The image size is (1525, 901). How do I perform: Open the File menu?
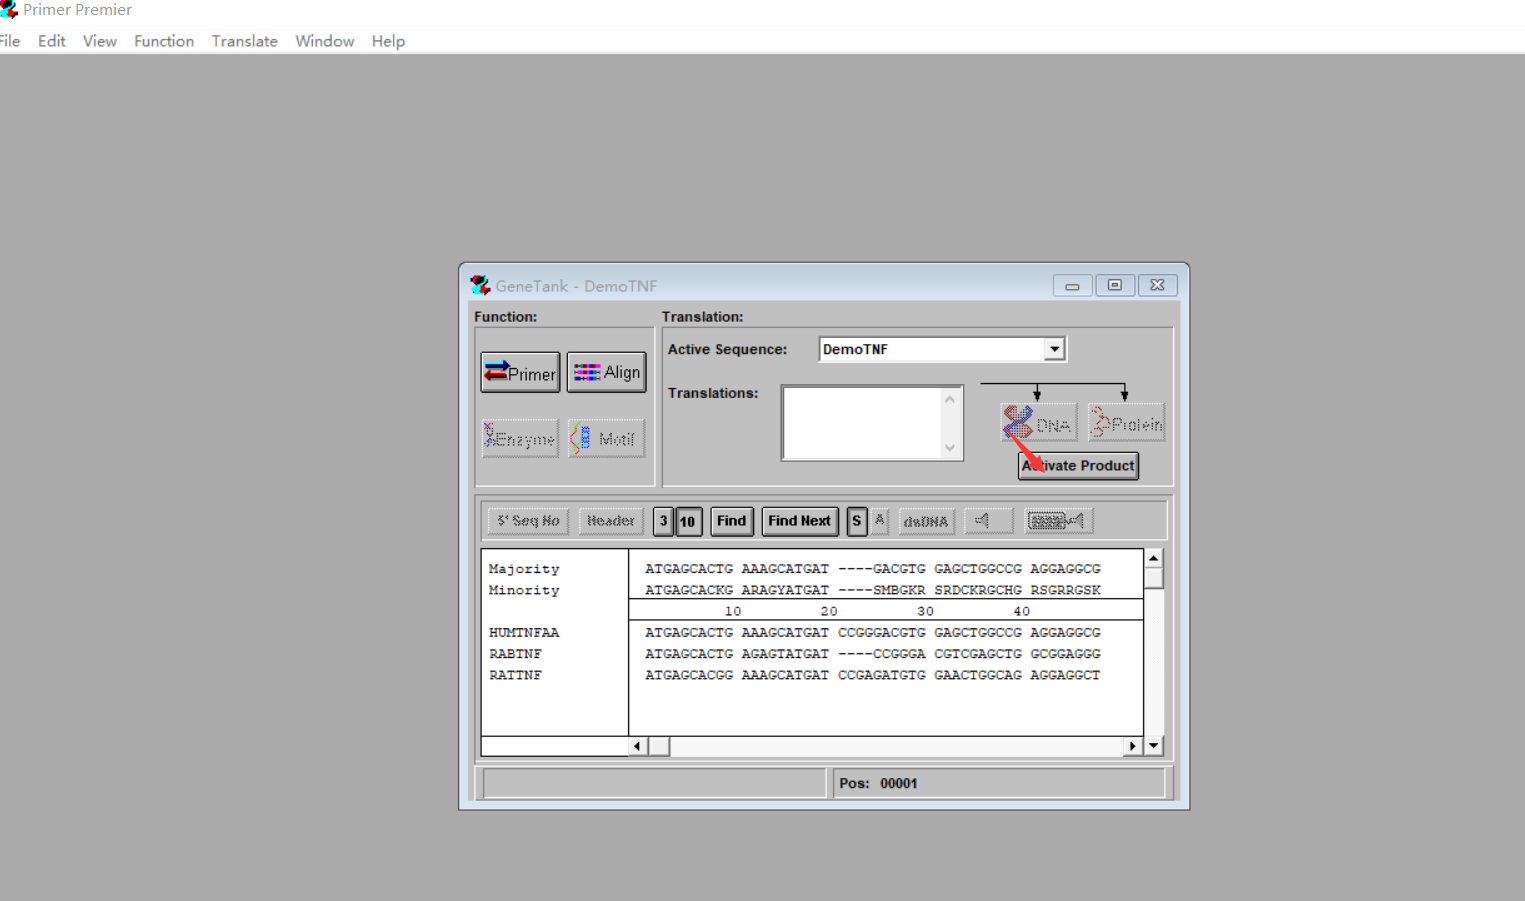coord(10,41)
